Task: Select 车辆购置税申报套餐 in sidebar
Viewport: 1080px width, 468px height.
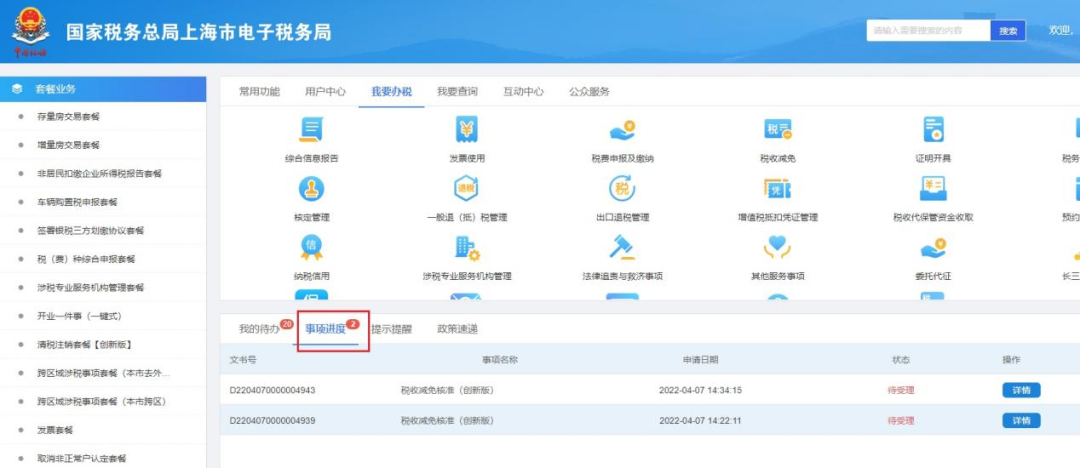Action: point(77,202)
